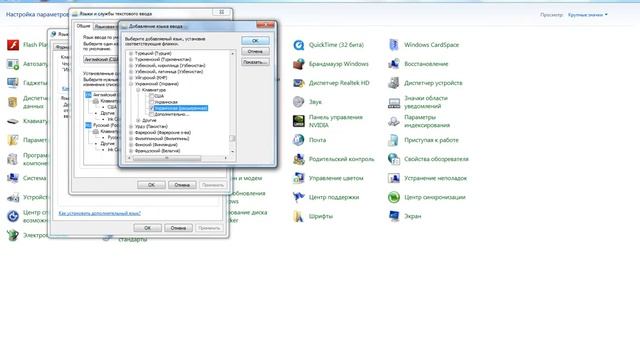Image resolution: width=640 pixels, height=360 pixels.
Task: Select Филиппинский (Филиппины) row
Action: [162, 138]
